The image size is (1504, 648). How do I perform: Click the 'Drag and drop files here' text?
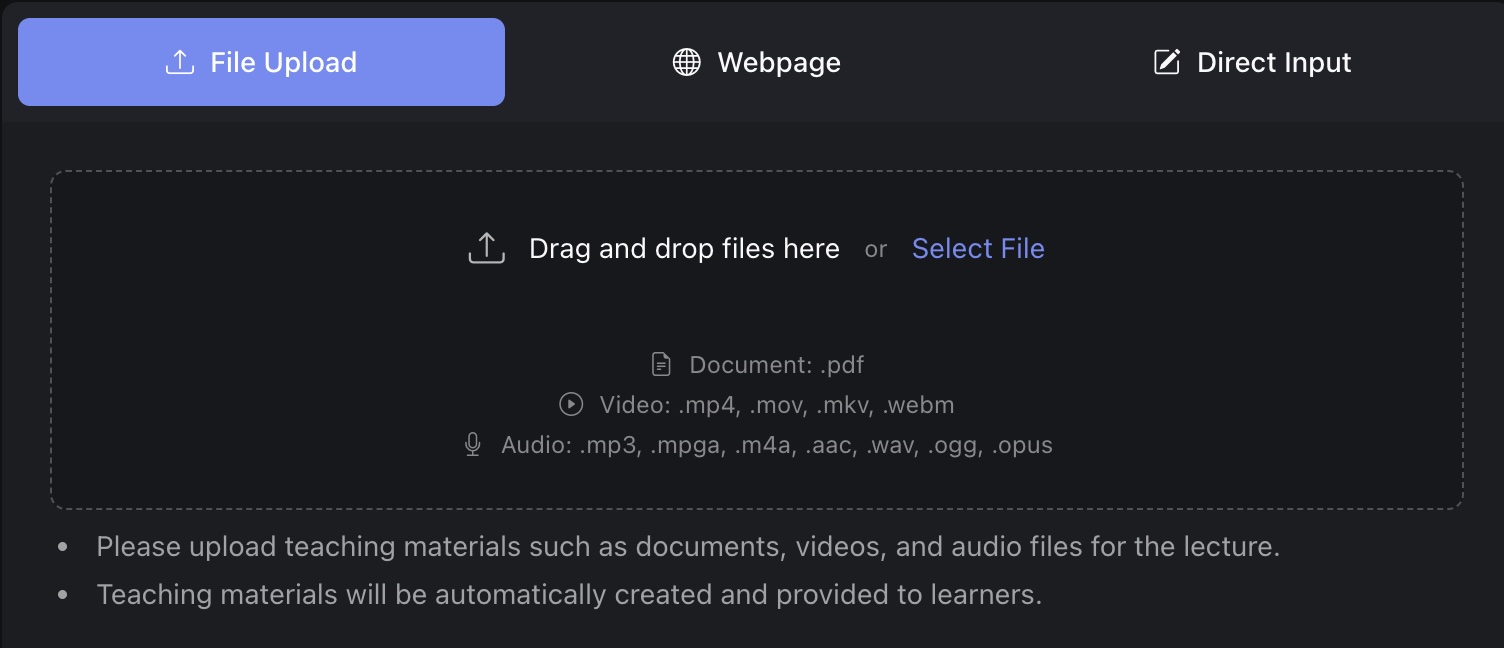(684, 248)
